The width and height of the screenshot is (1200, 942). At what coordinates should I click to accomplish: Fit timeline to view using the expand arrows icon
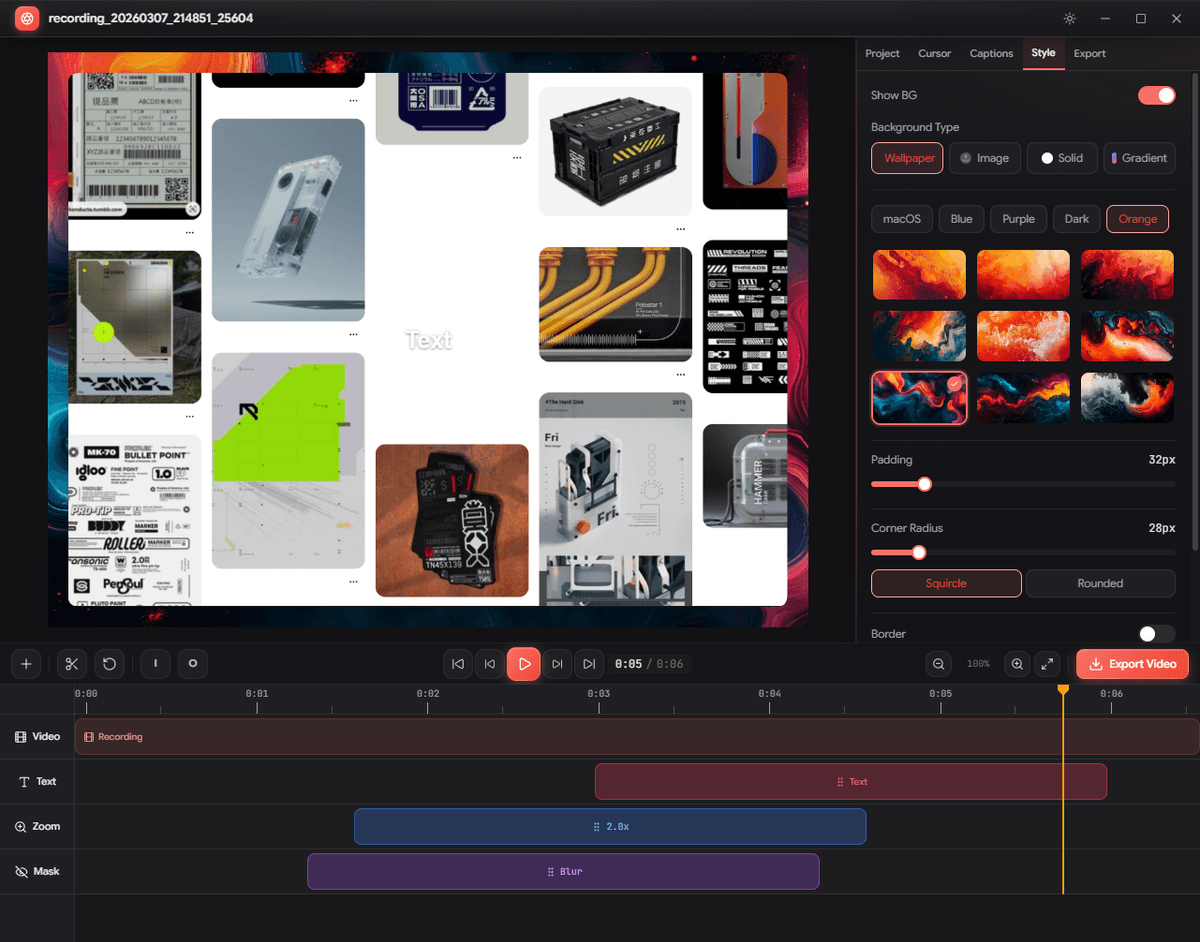(x=1047, y=663)
